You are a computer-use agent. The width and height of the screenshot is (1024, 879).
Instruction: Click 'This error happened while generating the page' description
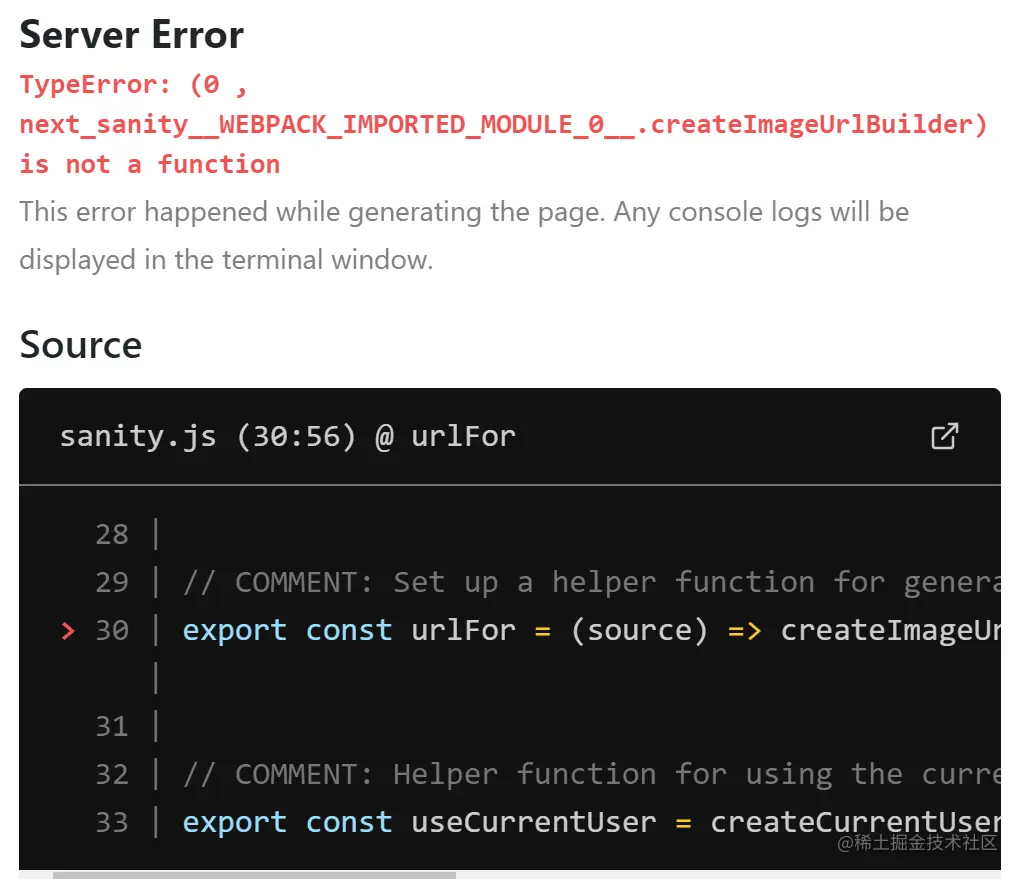464,235
